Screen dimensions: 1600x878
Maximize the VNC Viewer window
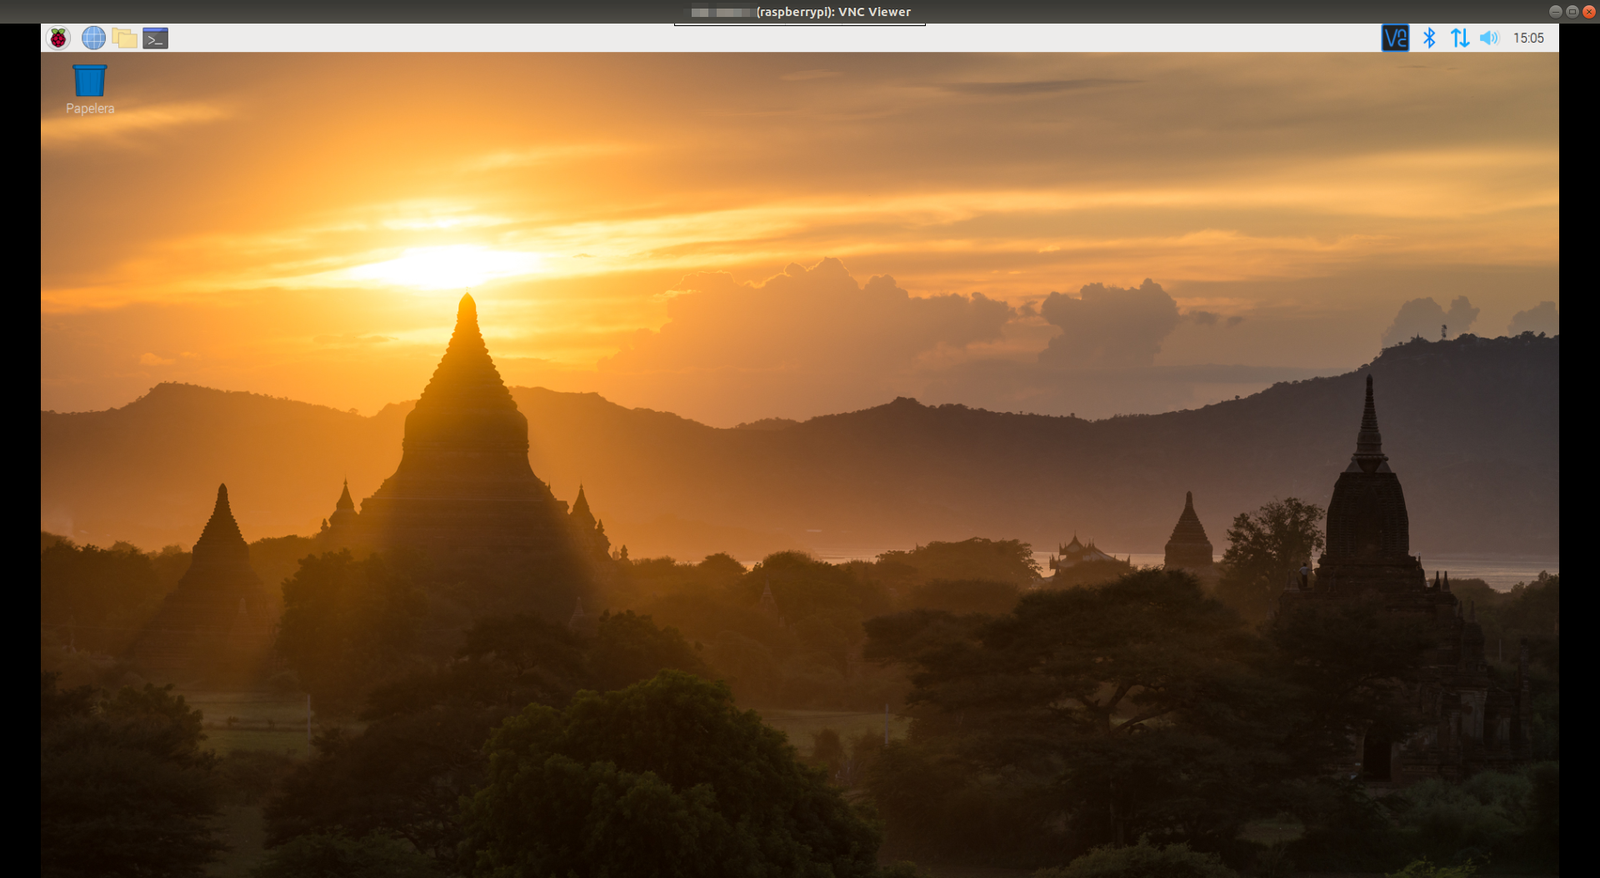1572,12
